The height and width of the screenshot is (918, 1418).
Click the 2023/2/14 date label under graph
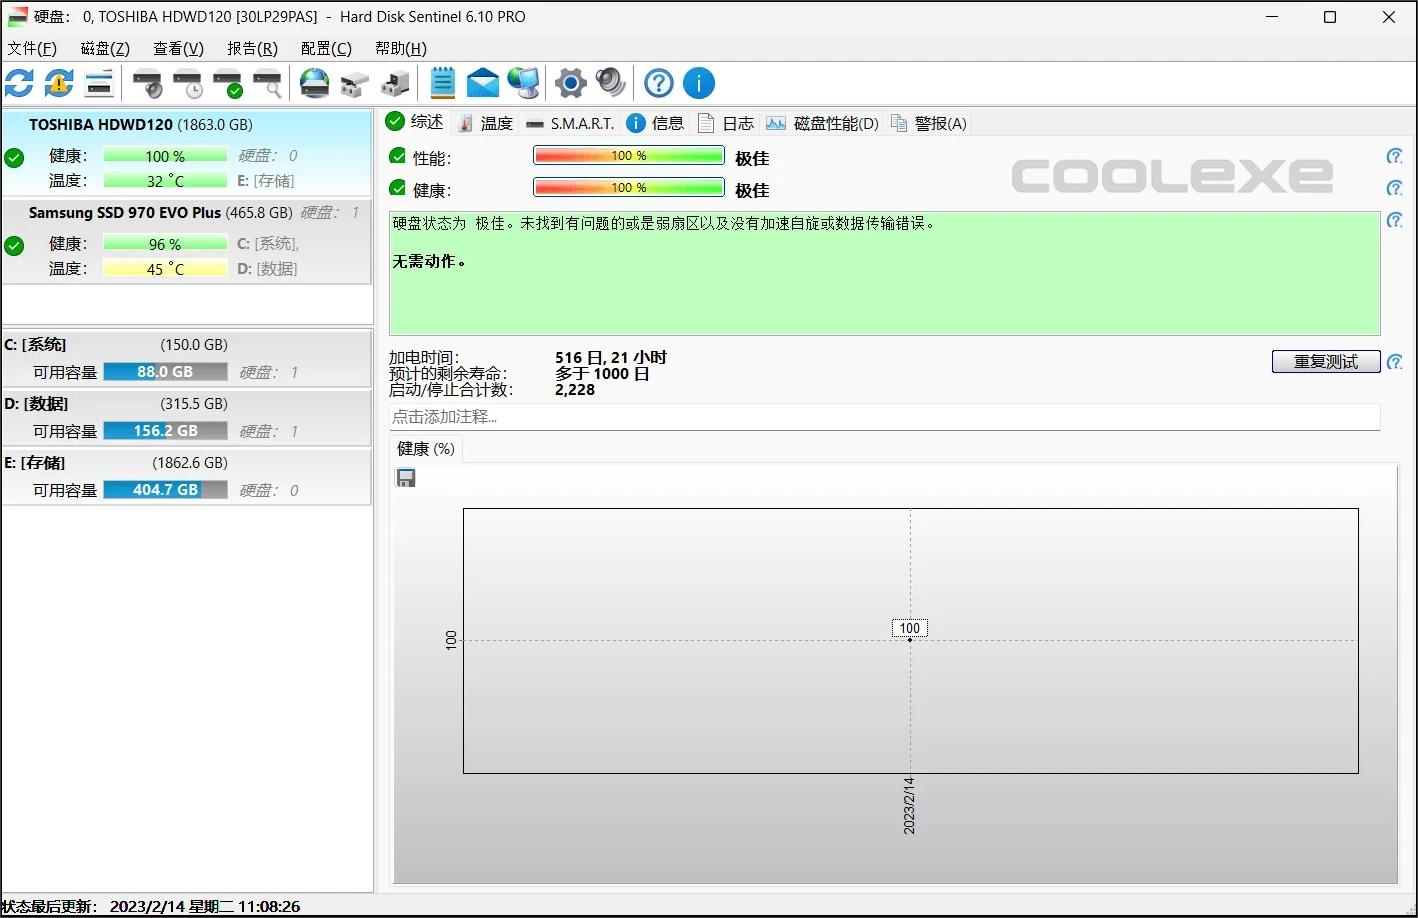909,806
